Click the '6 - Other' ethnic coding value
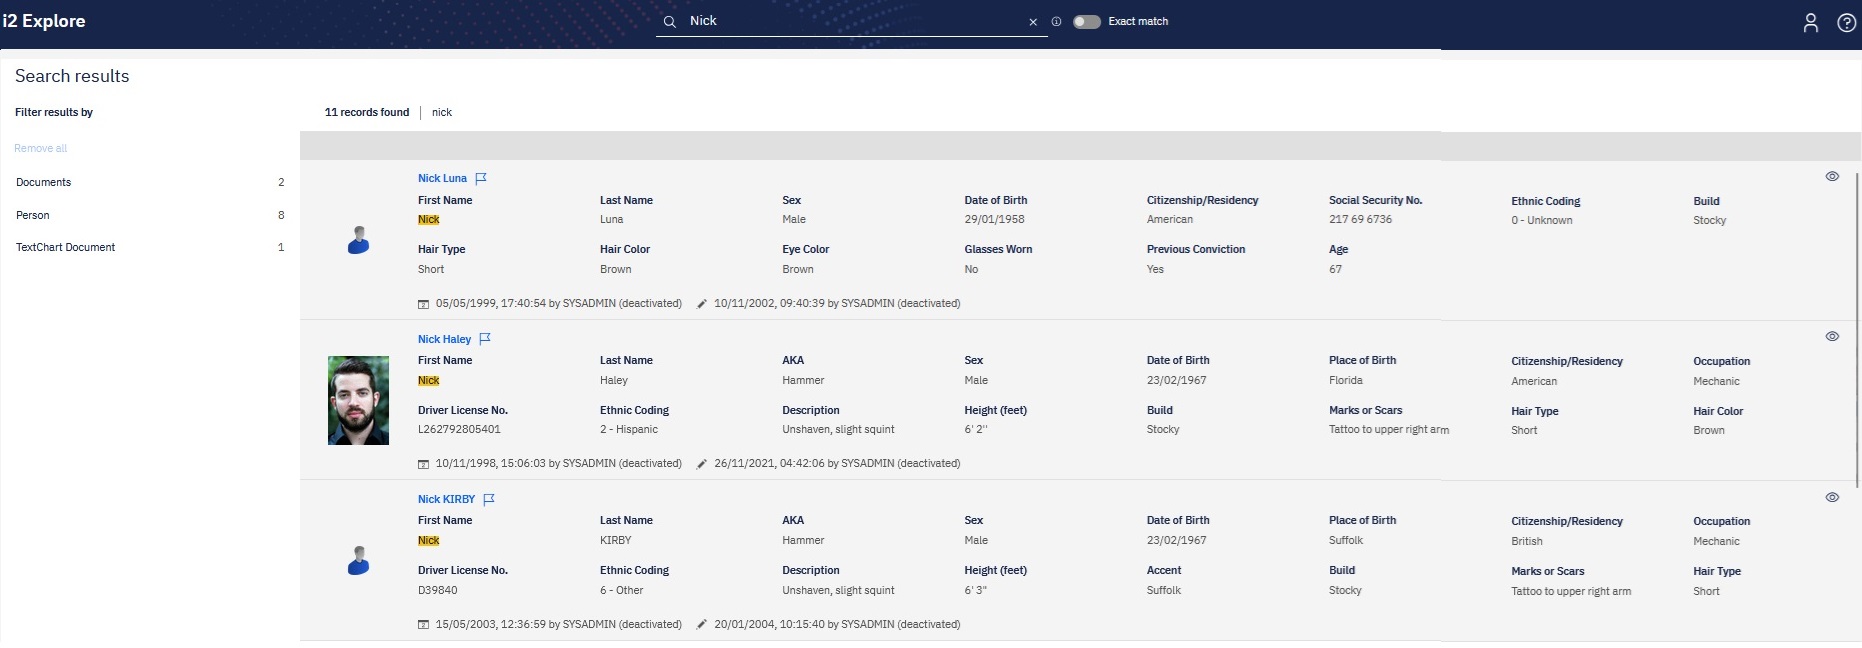The width and height of the screenshot is (1862, 648). tap(621, 590)
